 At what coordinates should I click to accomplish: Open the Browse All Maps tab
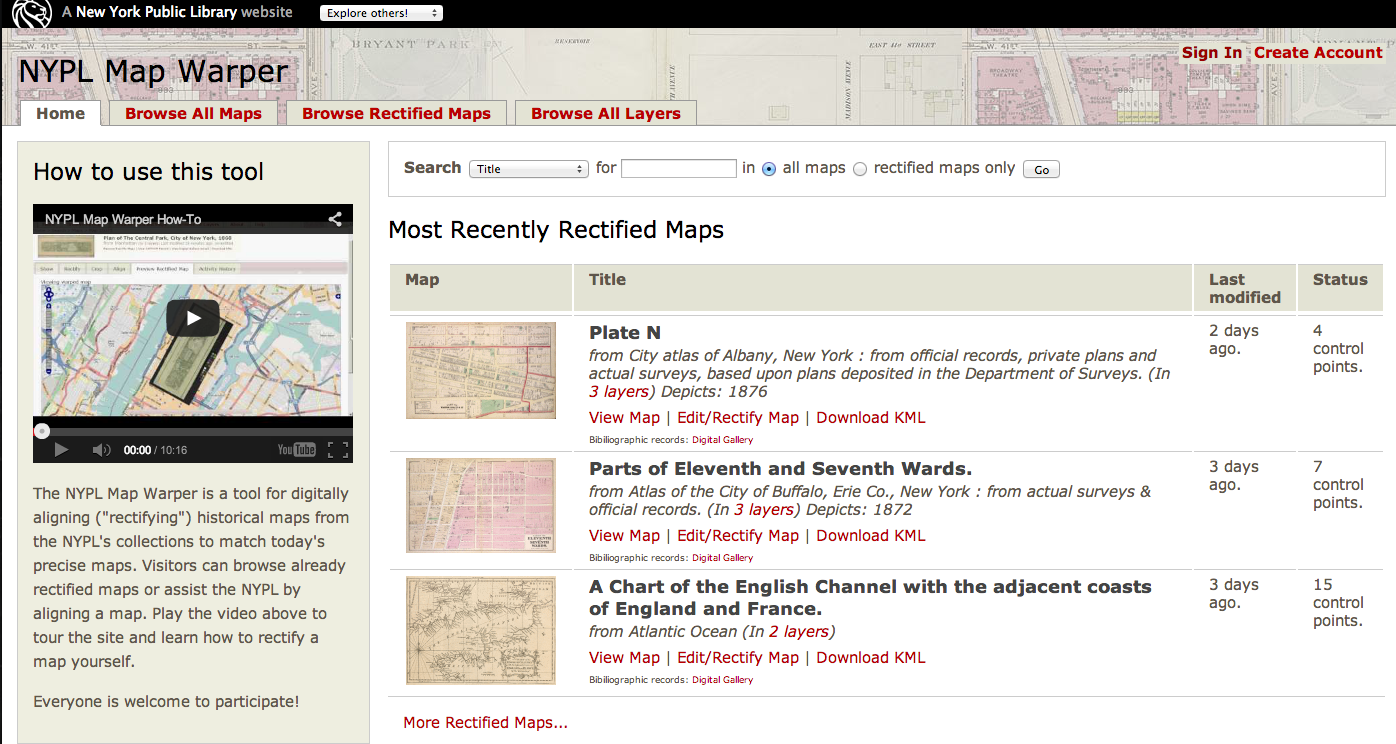[193, 113]
